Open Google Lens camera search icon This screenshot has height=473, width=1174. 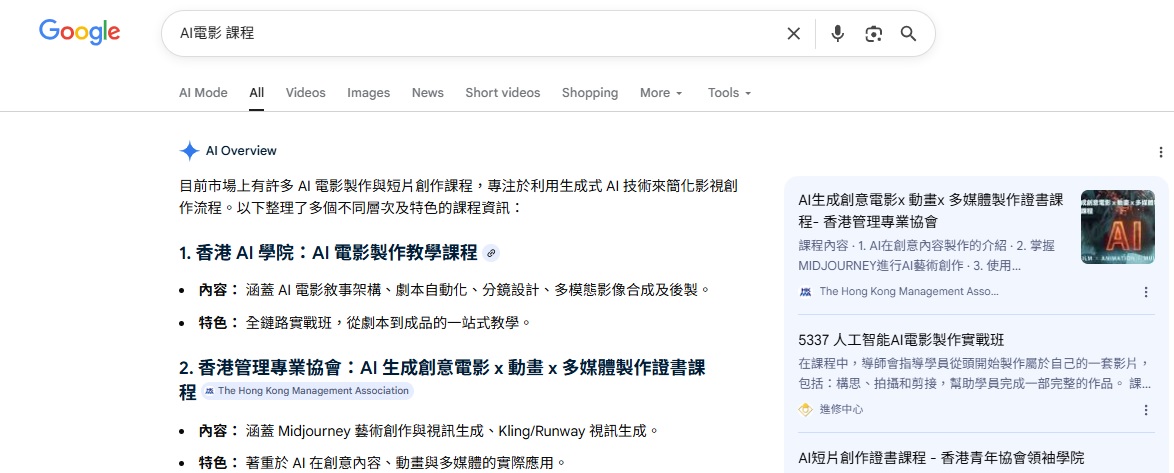coord(873,34)
